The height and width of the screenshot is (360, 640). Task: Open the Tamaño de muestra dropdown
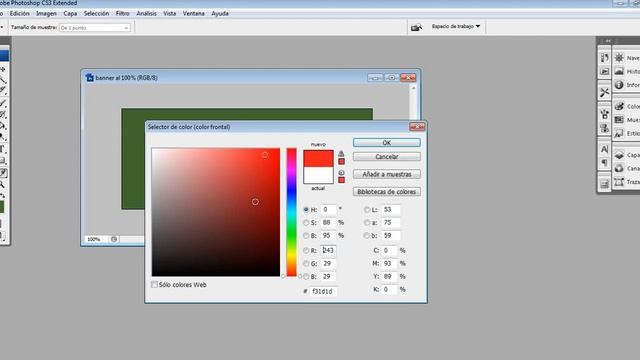click(95, 28)
